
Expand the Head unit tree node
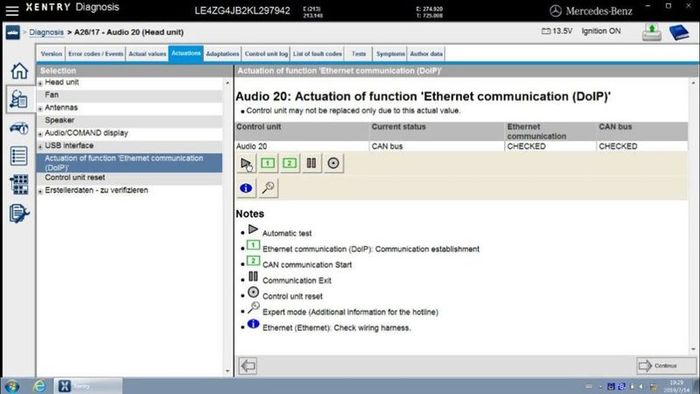[x=40, y=83]
